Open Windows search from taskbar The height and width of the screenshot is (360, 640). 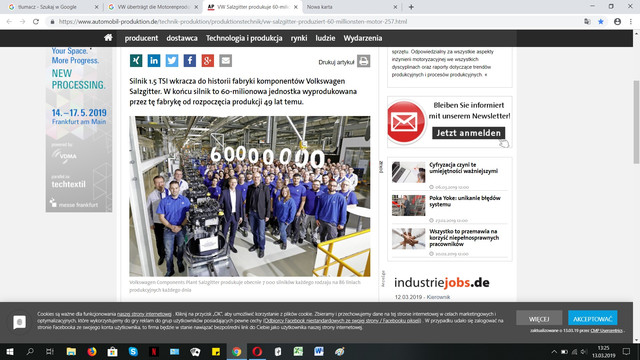[x=30, y=351]
